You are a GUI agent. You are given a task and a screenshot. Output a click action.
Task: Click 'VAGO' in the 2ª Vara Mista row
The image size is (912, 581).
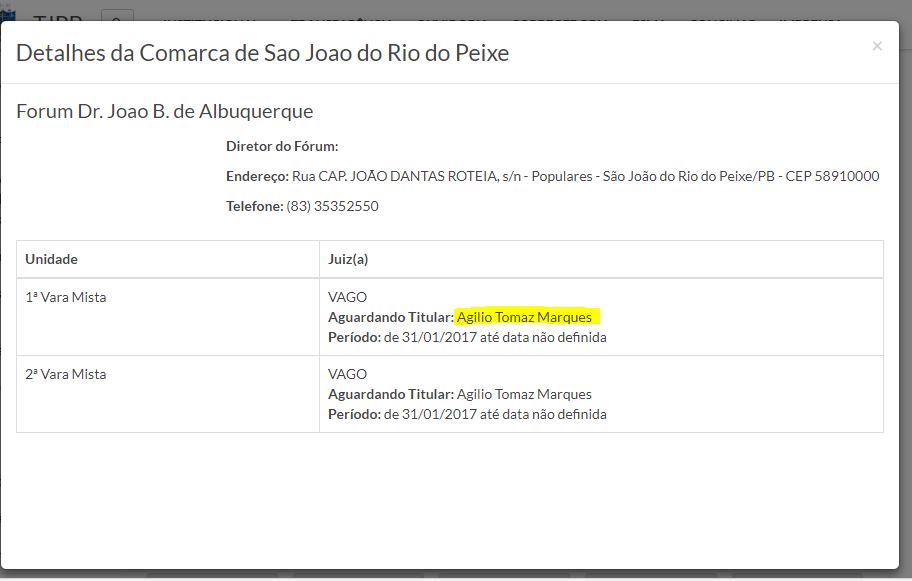[347, 374]
